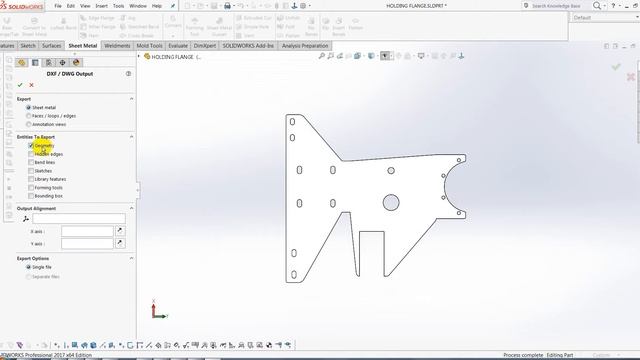Open the File menu
Viewport: 640px width, 360px height.
58,6
